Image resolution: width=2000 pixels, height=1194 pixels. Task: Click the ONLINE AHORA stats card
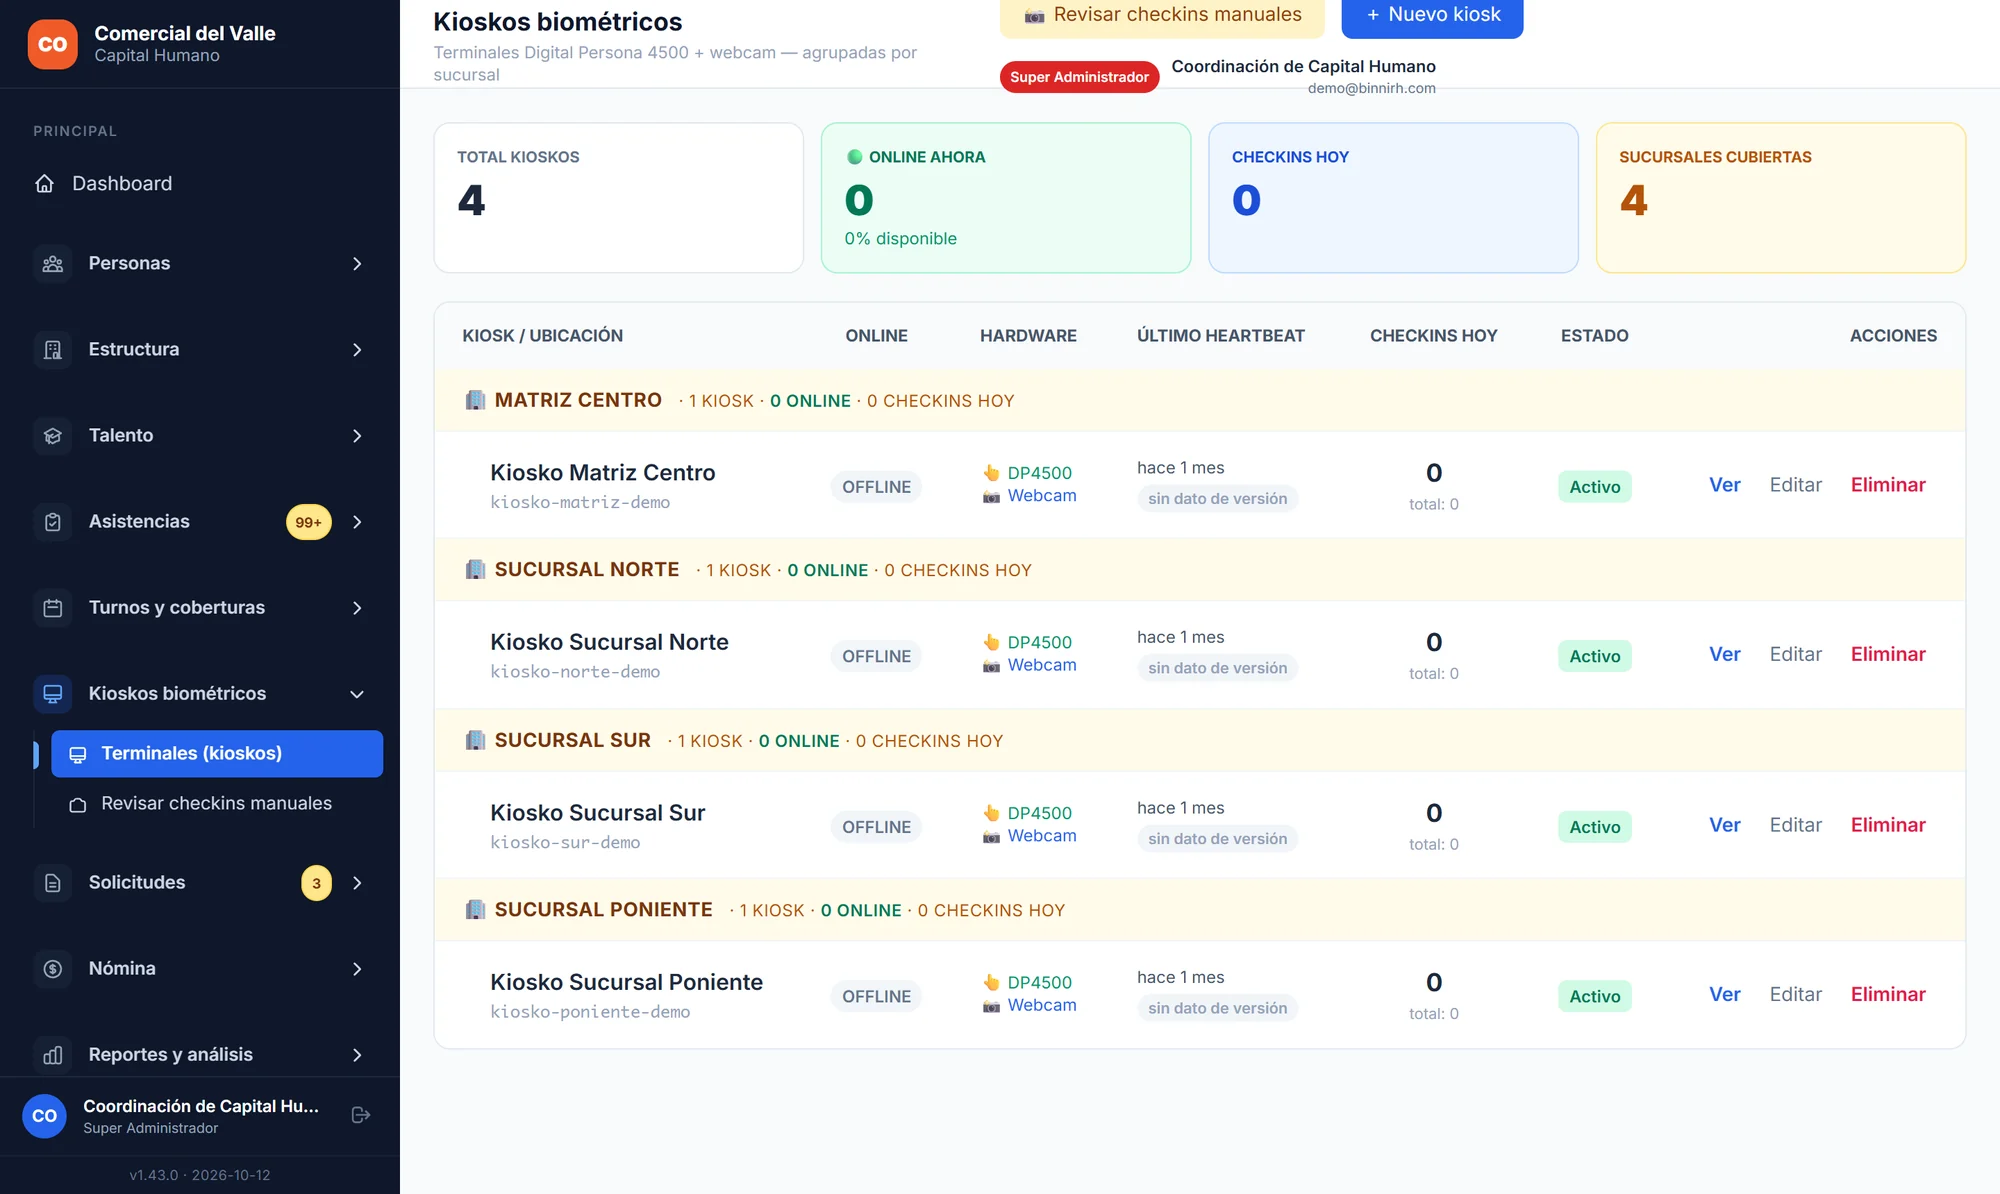[1005, 198]
